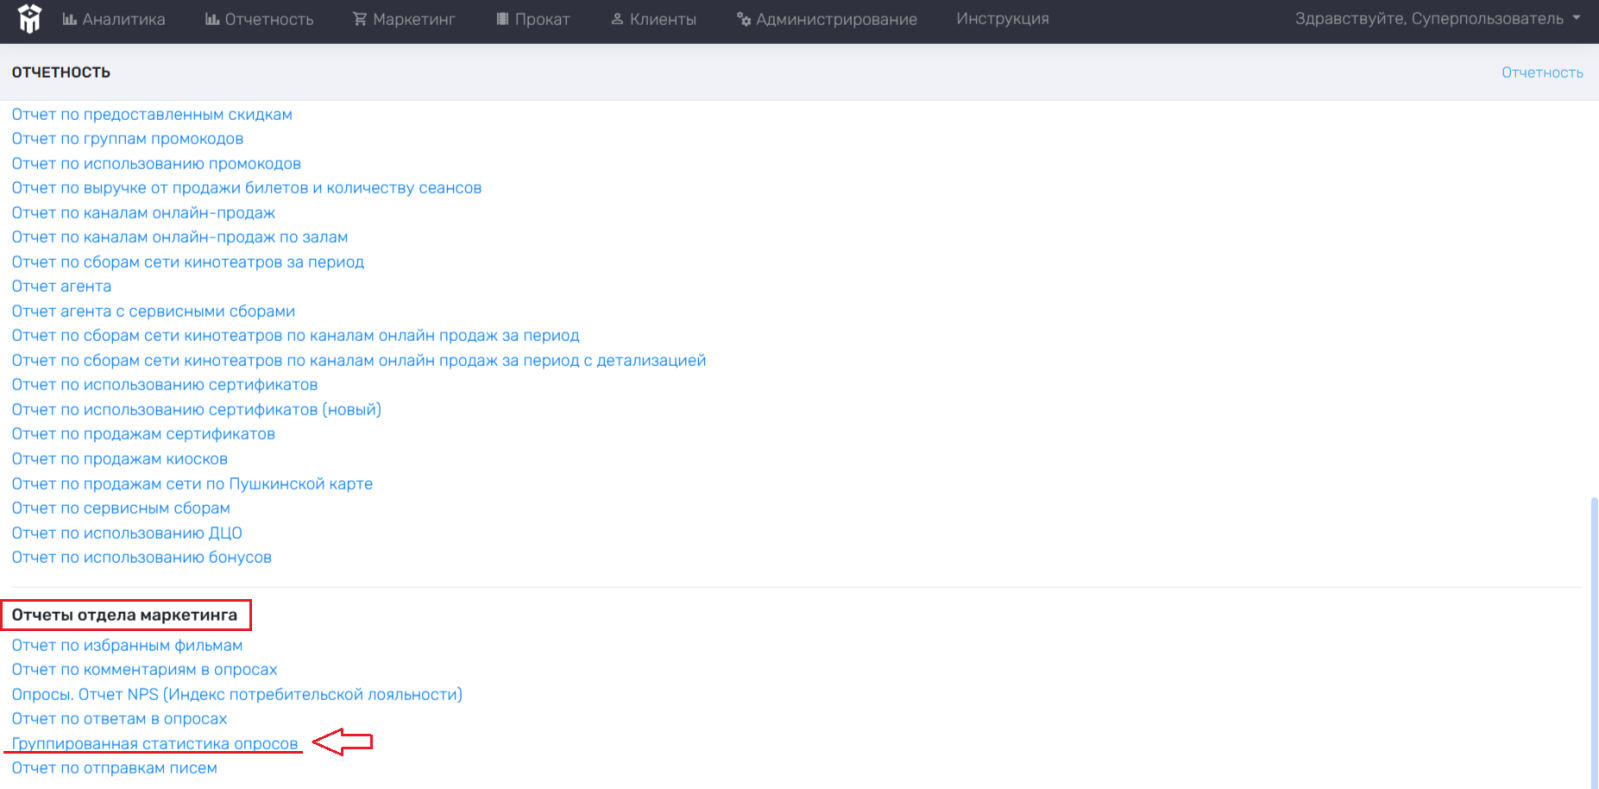
Task: Open Отчет по продажам киосков
Action: [119, 459]
